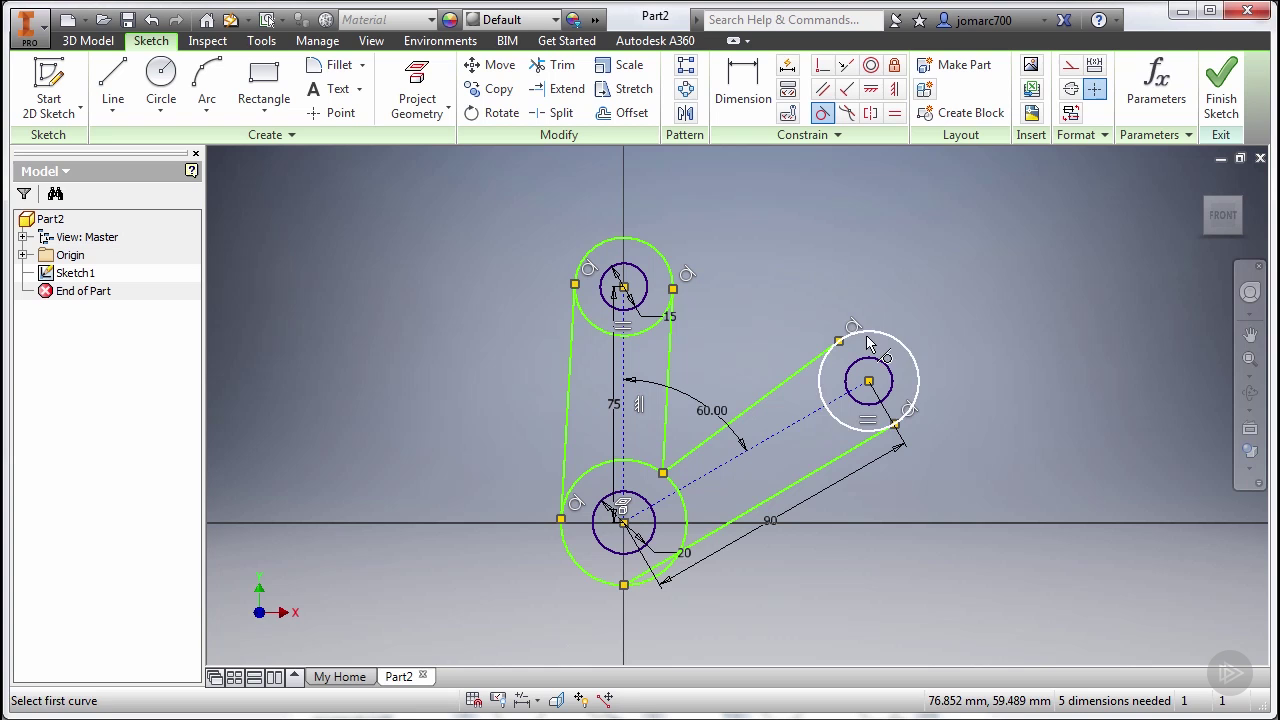Click the filter icon in Model browser
This screenshot has width=1280, height=720.
24,194
